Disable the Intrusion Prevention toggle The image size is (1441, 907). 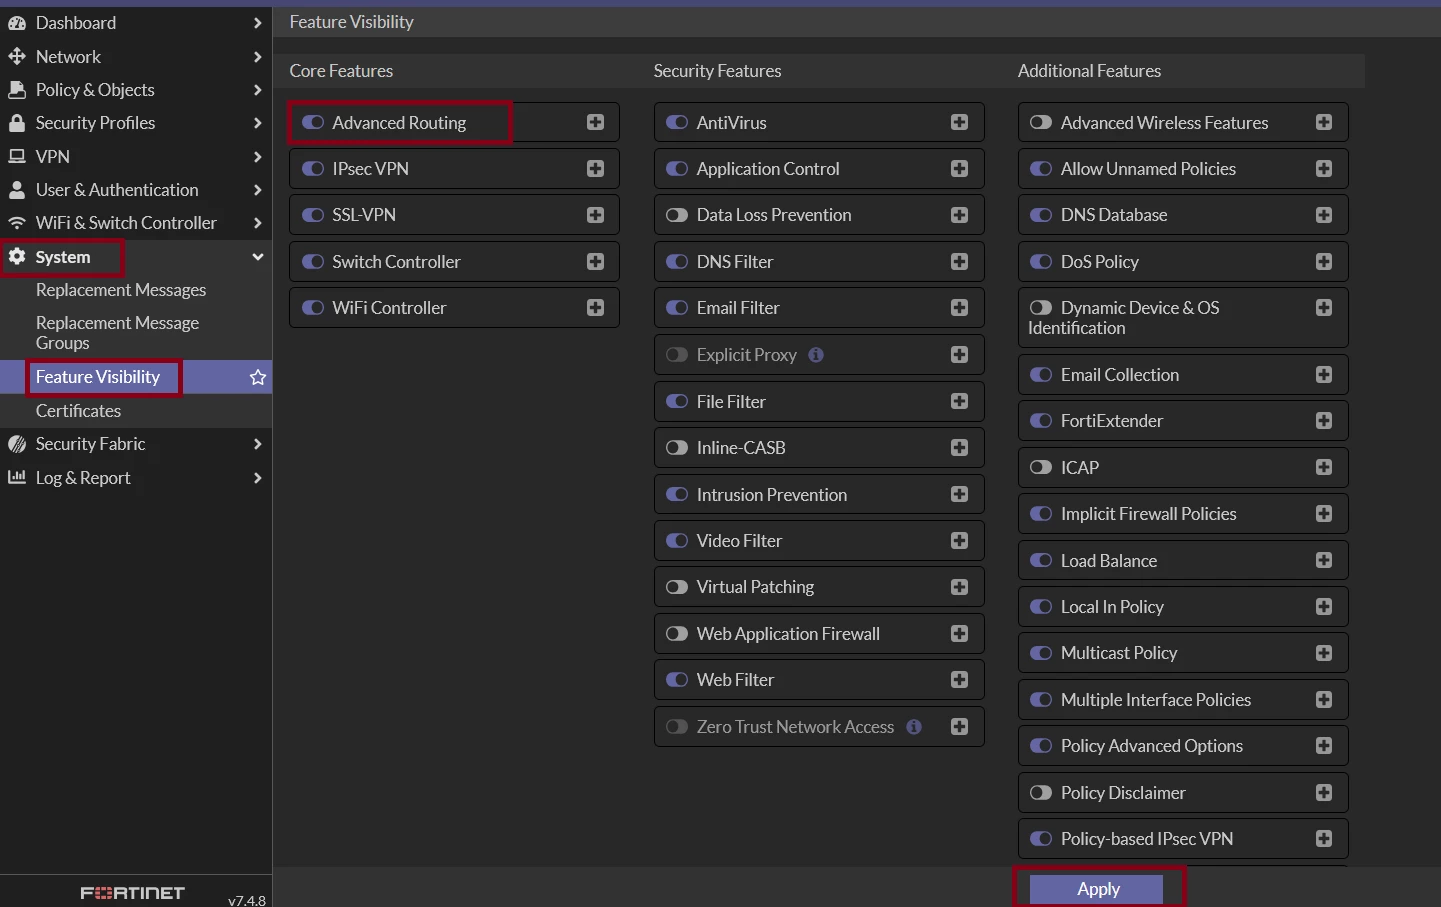pos(677,494)
